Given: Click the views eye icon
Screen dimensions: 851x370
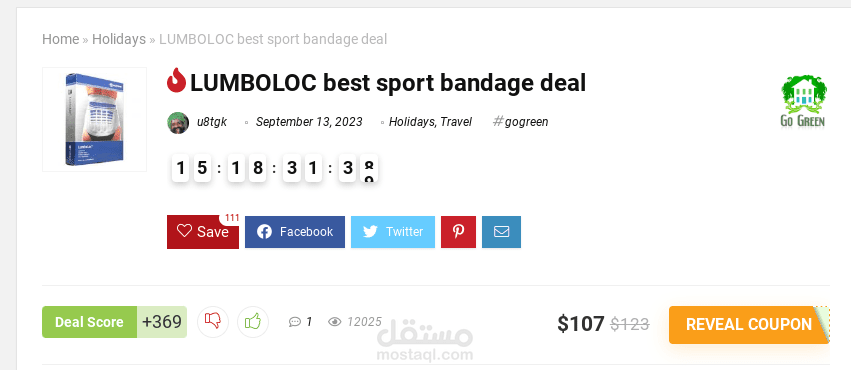Looking at the screenshot, I should [x=335, y=322].
